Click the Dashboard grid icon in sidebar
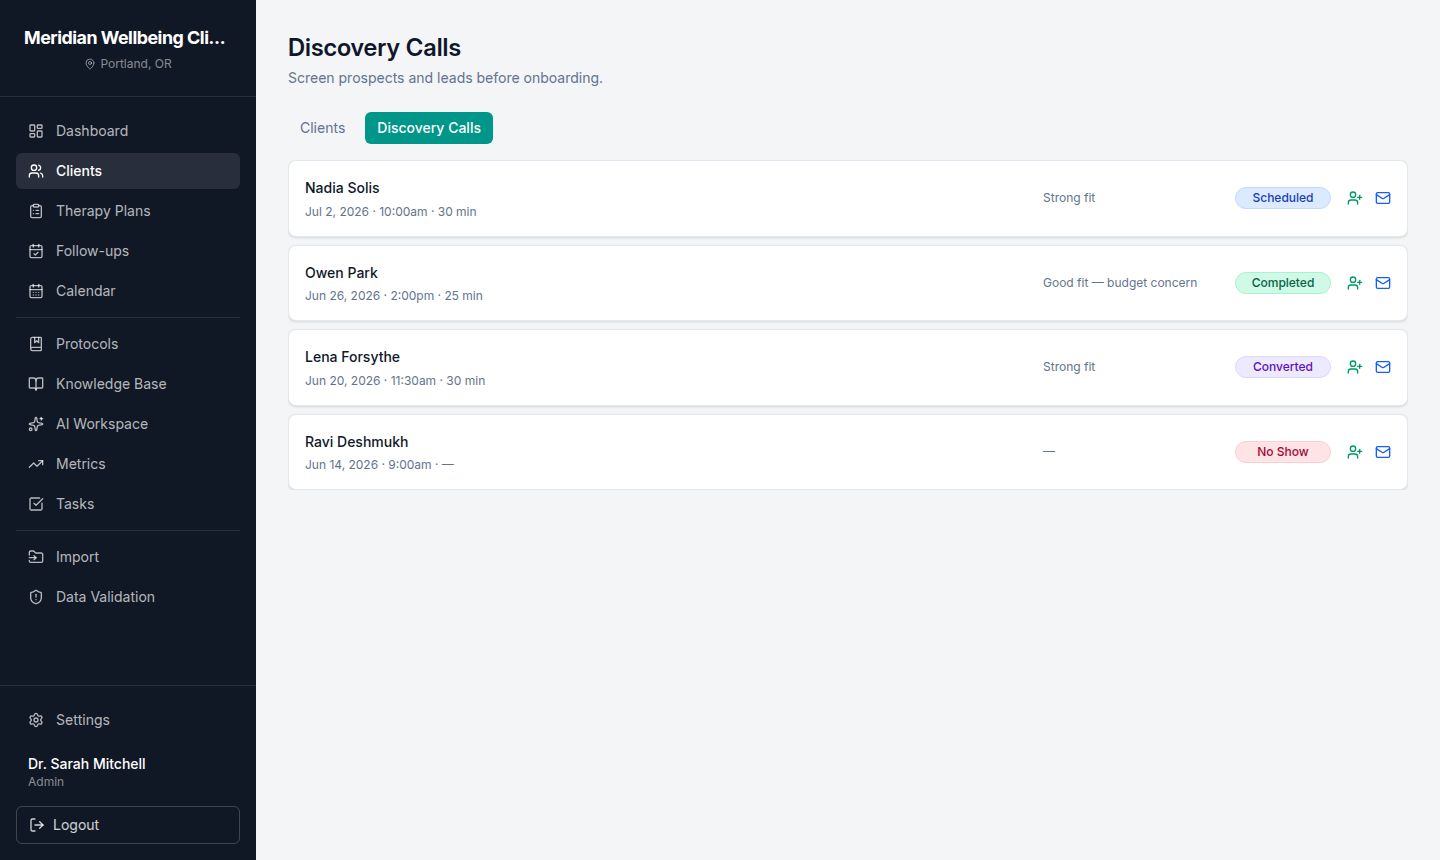The height and width of the screenshot is (860, 1440). 36,131
